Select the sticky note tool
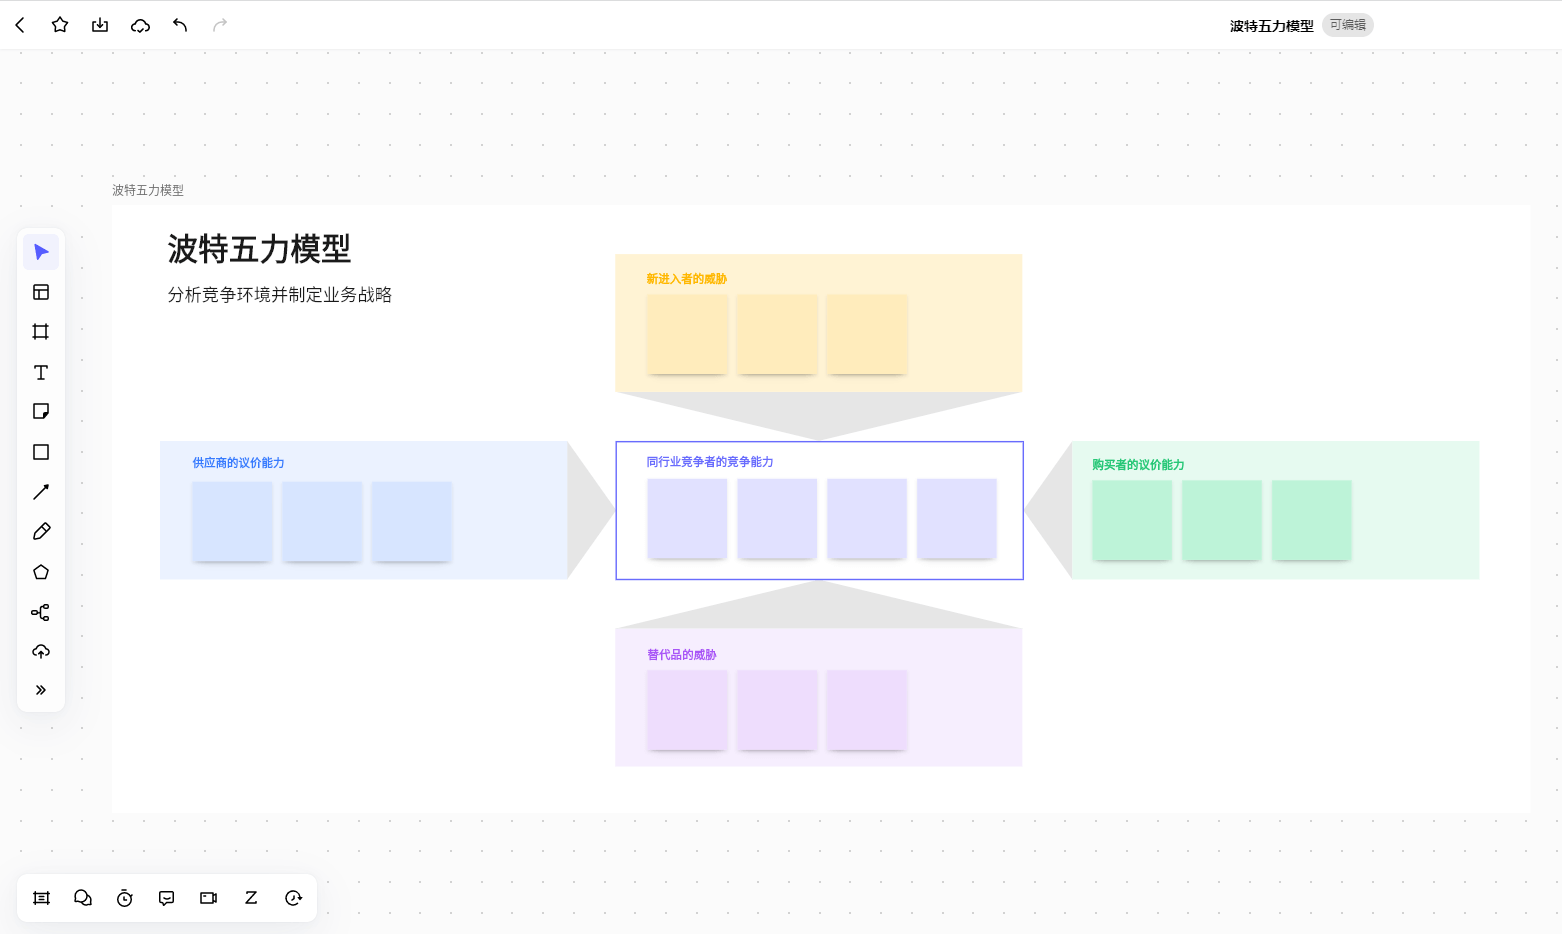The image size is (1562, 934). click(41, 412)
